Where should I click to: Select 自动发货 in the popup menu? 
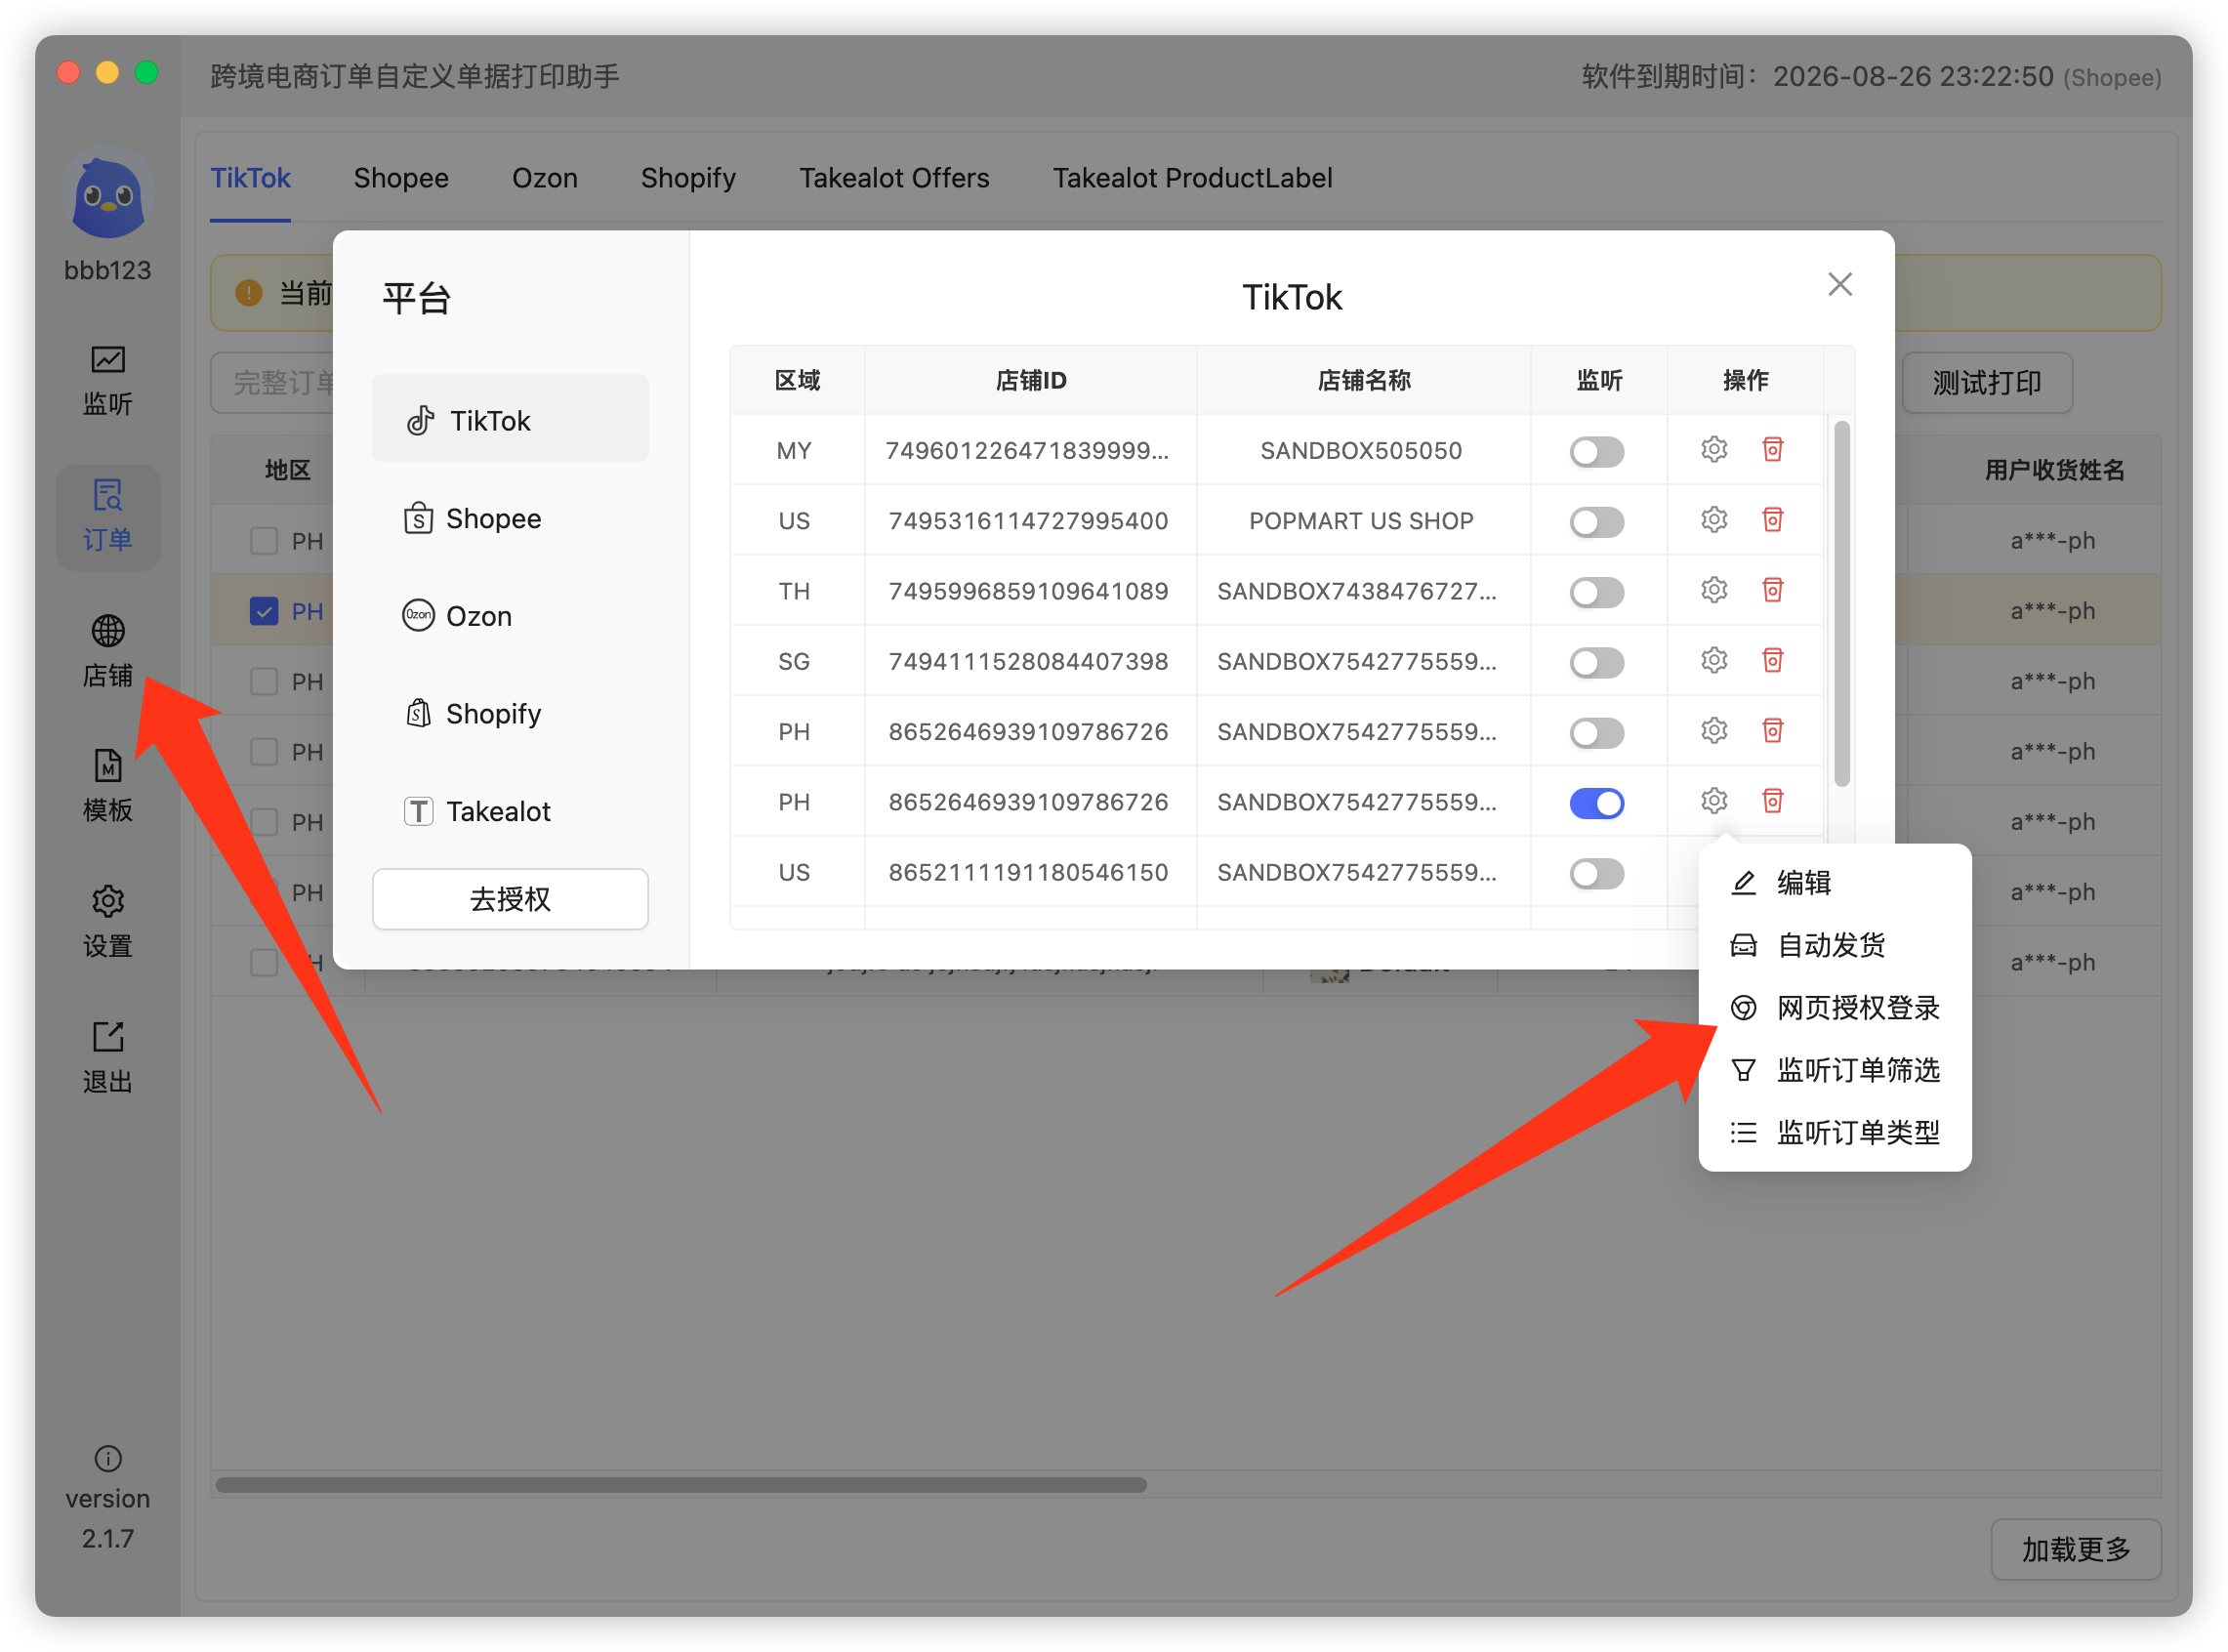(1835, 945)
